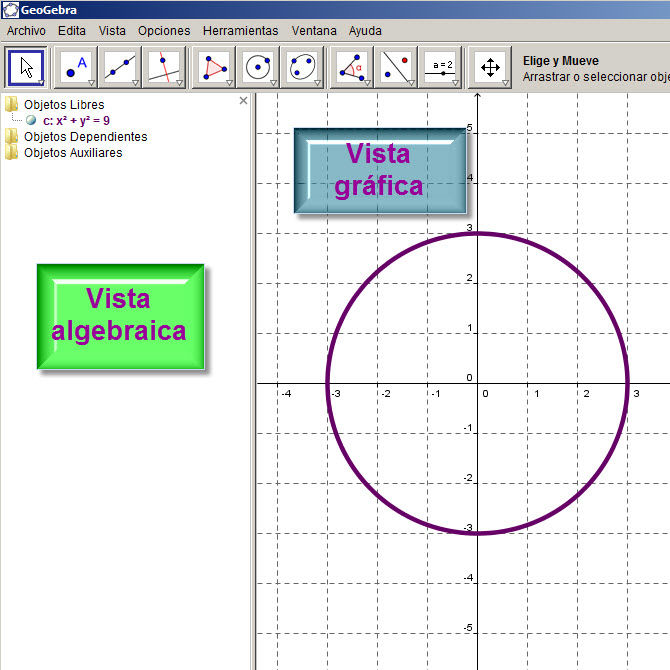Open the Archivo menu

point(26,31)
